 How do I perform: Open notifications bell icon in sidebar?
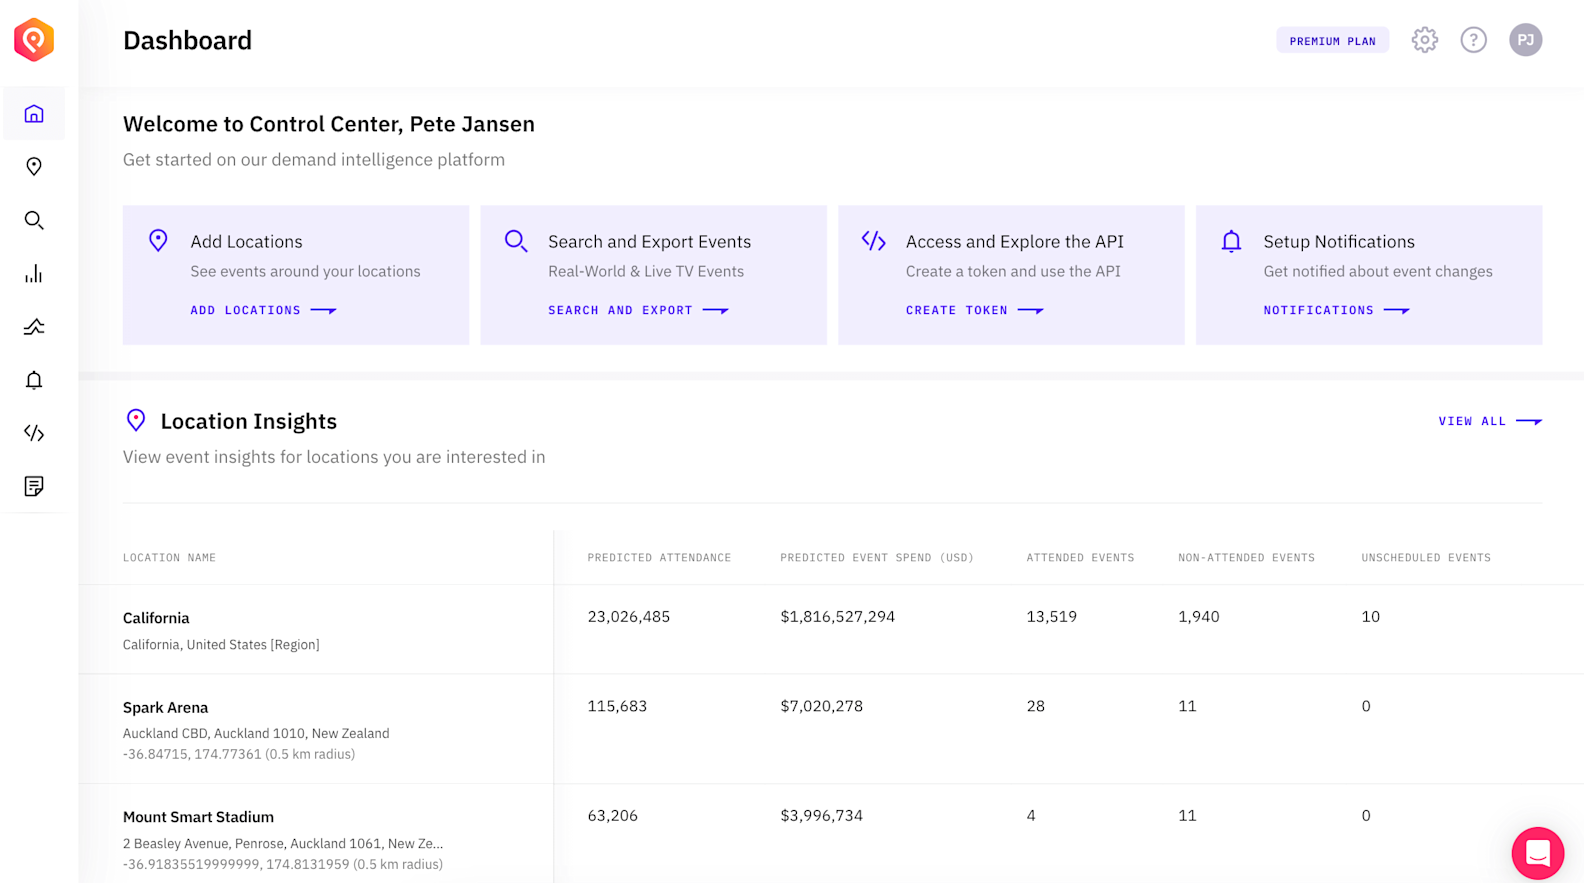coord(34,380)
